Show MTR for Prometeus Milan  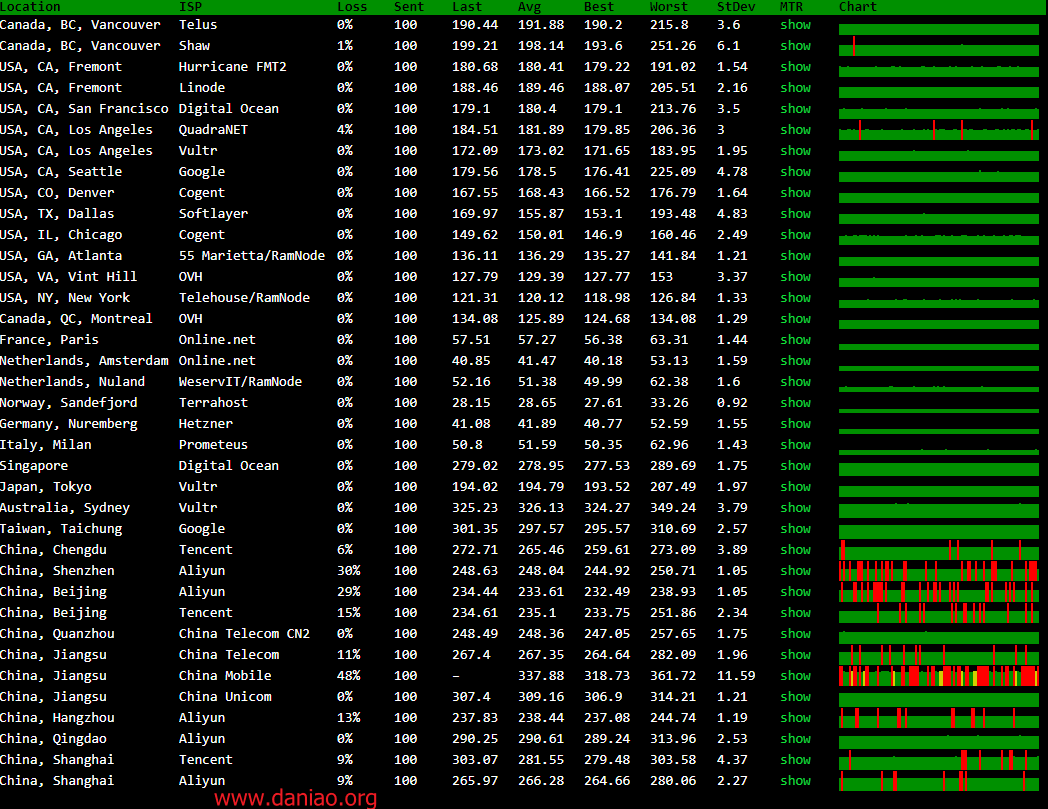pos(795,445)
